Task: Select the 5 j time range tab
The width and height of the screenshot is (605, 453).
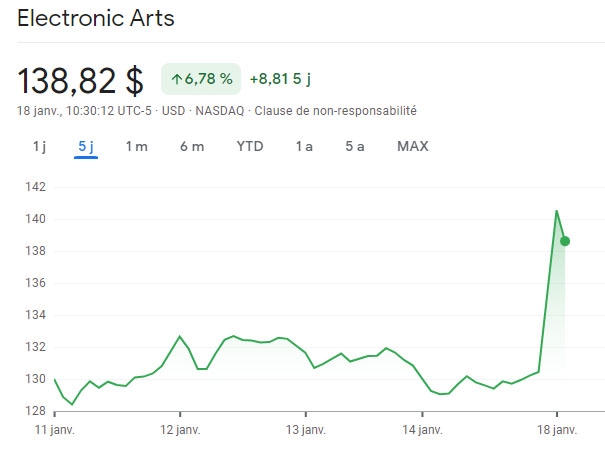Action: 85,147
